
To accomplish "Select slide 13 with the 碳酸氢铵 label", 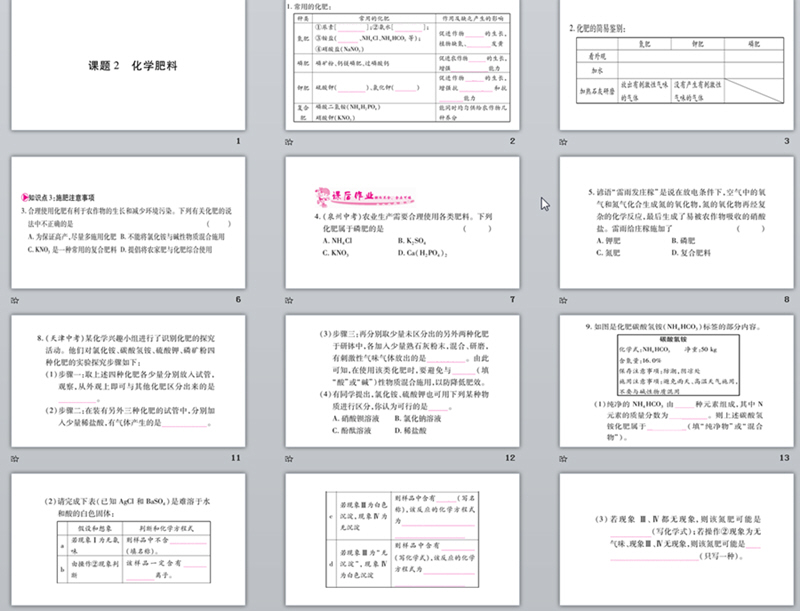I will tap(675, 380).
